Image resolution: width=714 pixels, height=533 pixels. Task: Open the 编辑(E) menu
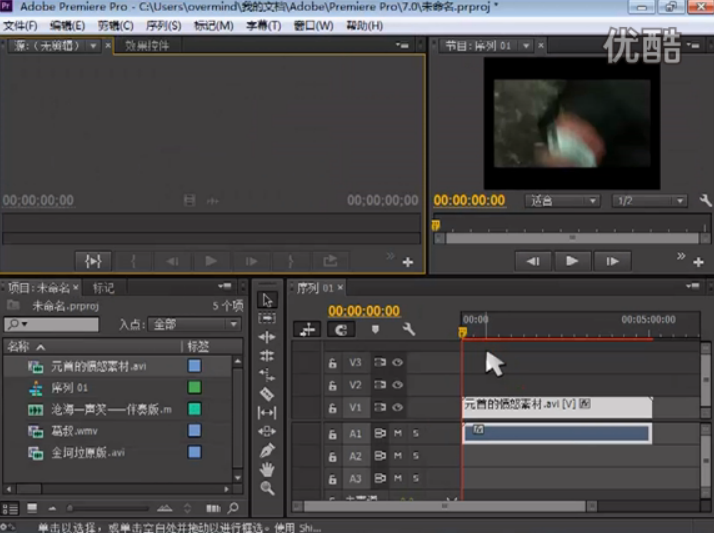67,26
